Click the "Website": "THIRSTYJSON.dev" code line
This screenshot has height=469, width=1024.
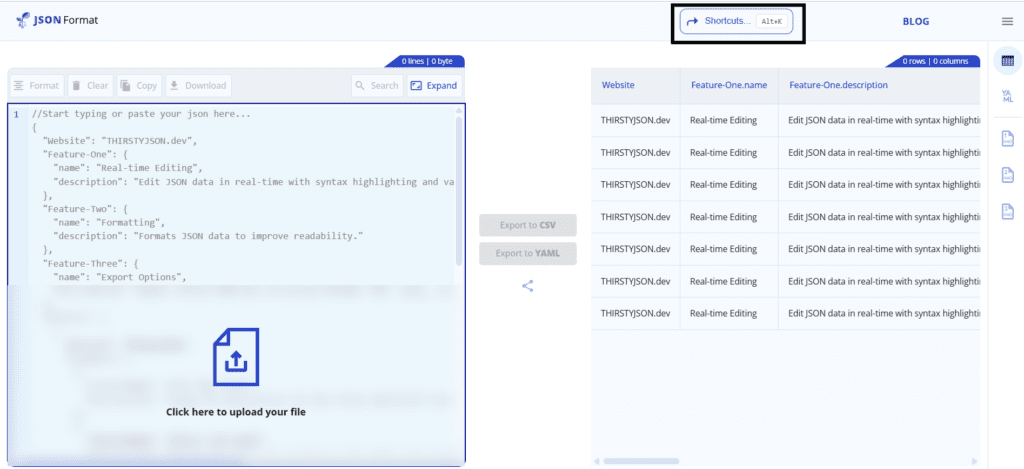(120, 140)
